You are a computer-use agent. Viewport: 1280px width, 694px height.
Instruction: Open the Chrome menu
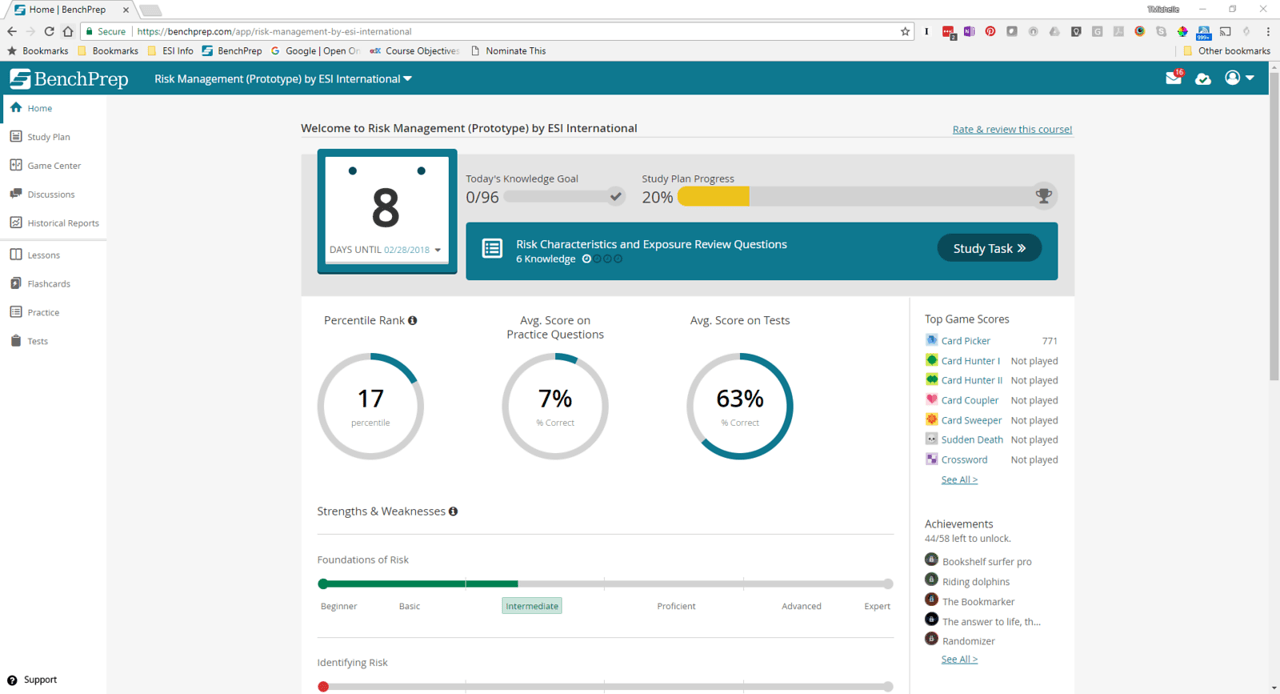1268,31
